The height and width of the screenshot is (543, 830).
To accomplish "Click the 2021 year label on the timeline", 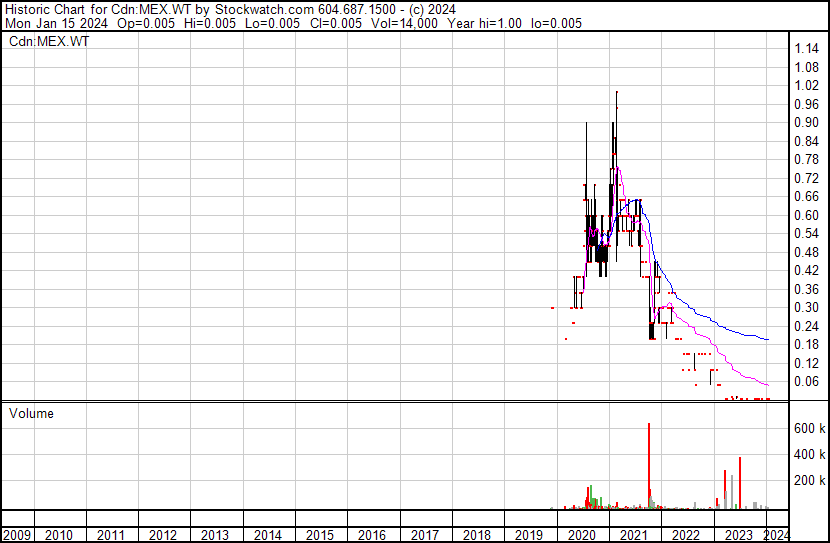I will pos(633,535).
